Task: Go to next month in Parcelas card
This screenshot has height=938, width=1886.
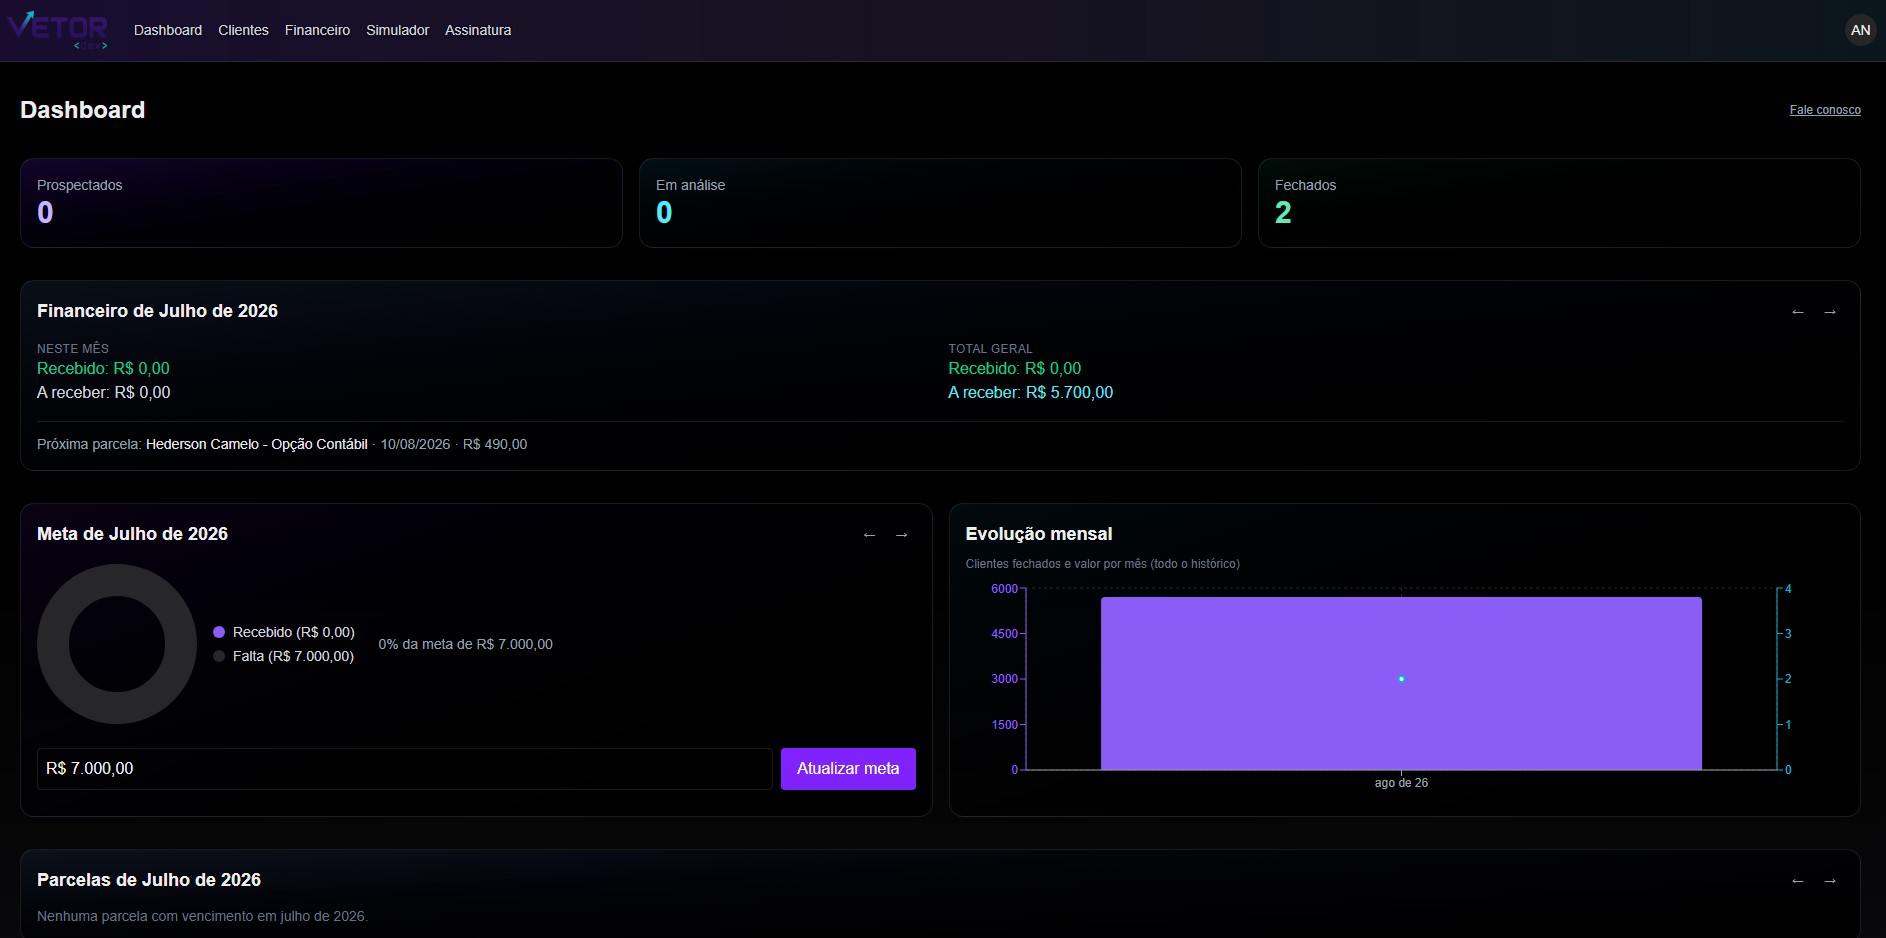Action: [1830, 881]
